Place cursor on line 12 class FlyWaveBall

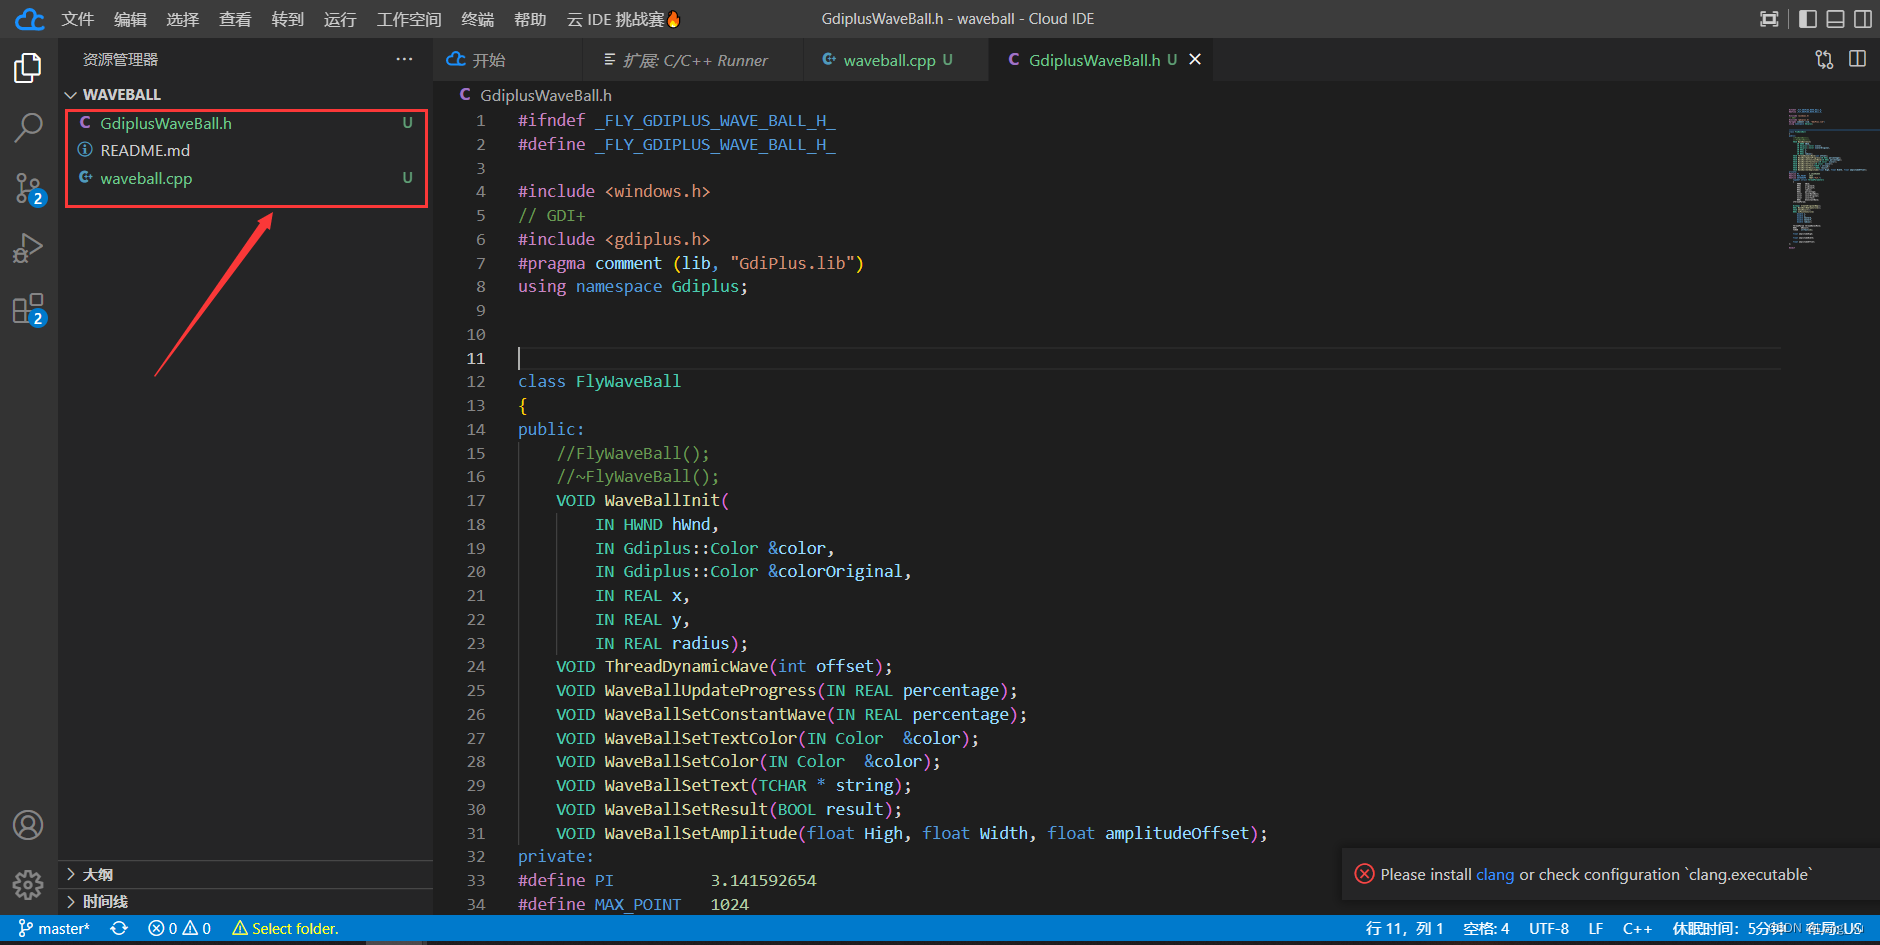(599, 382)
